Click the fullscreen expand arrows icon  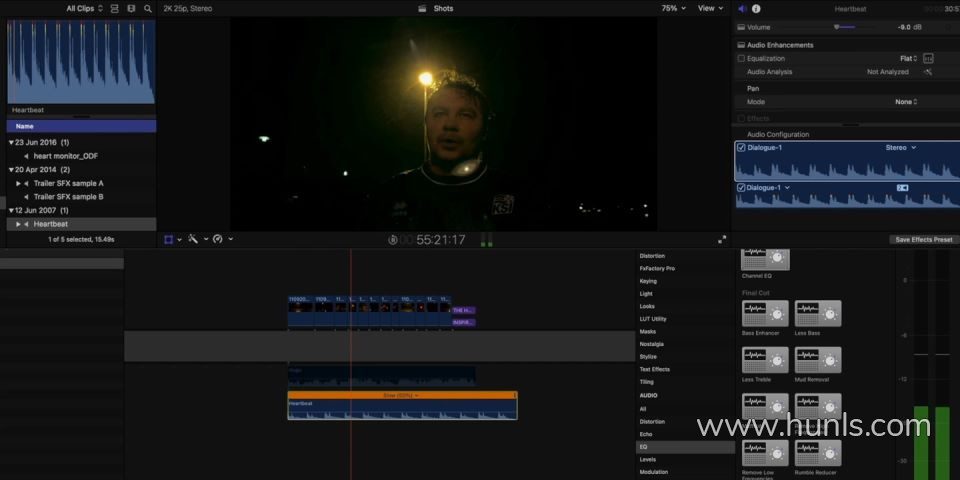coord(722,239)
